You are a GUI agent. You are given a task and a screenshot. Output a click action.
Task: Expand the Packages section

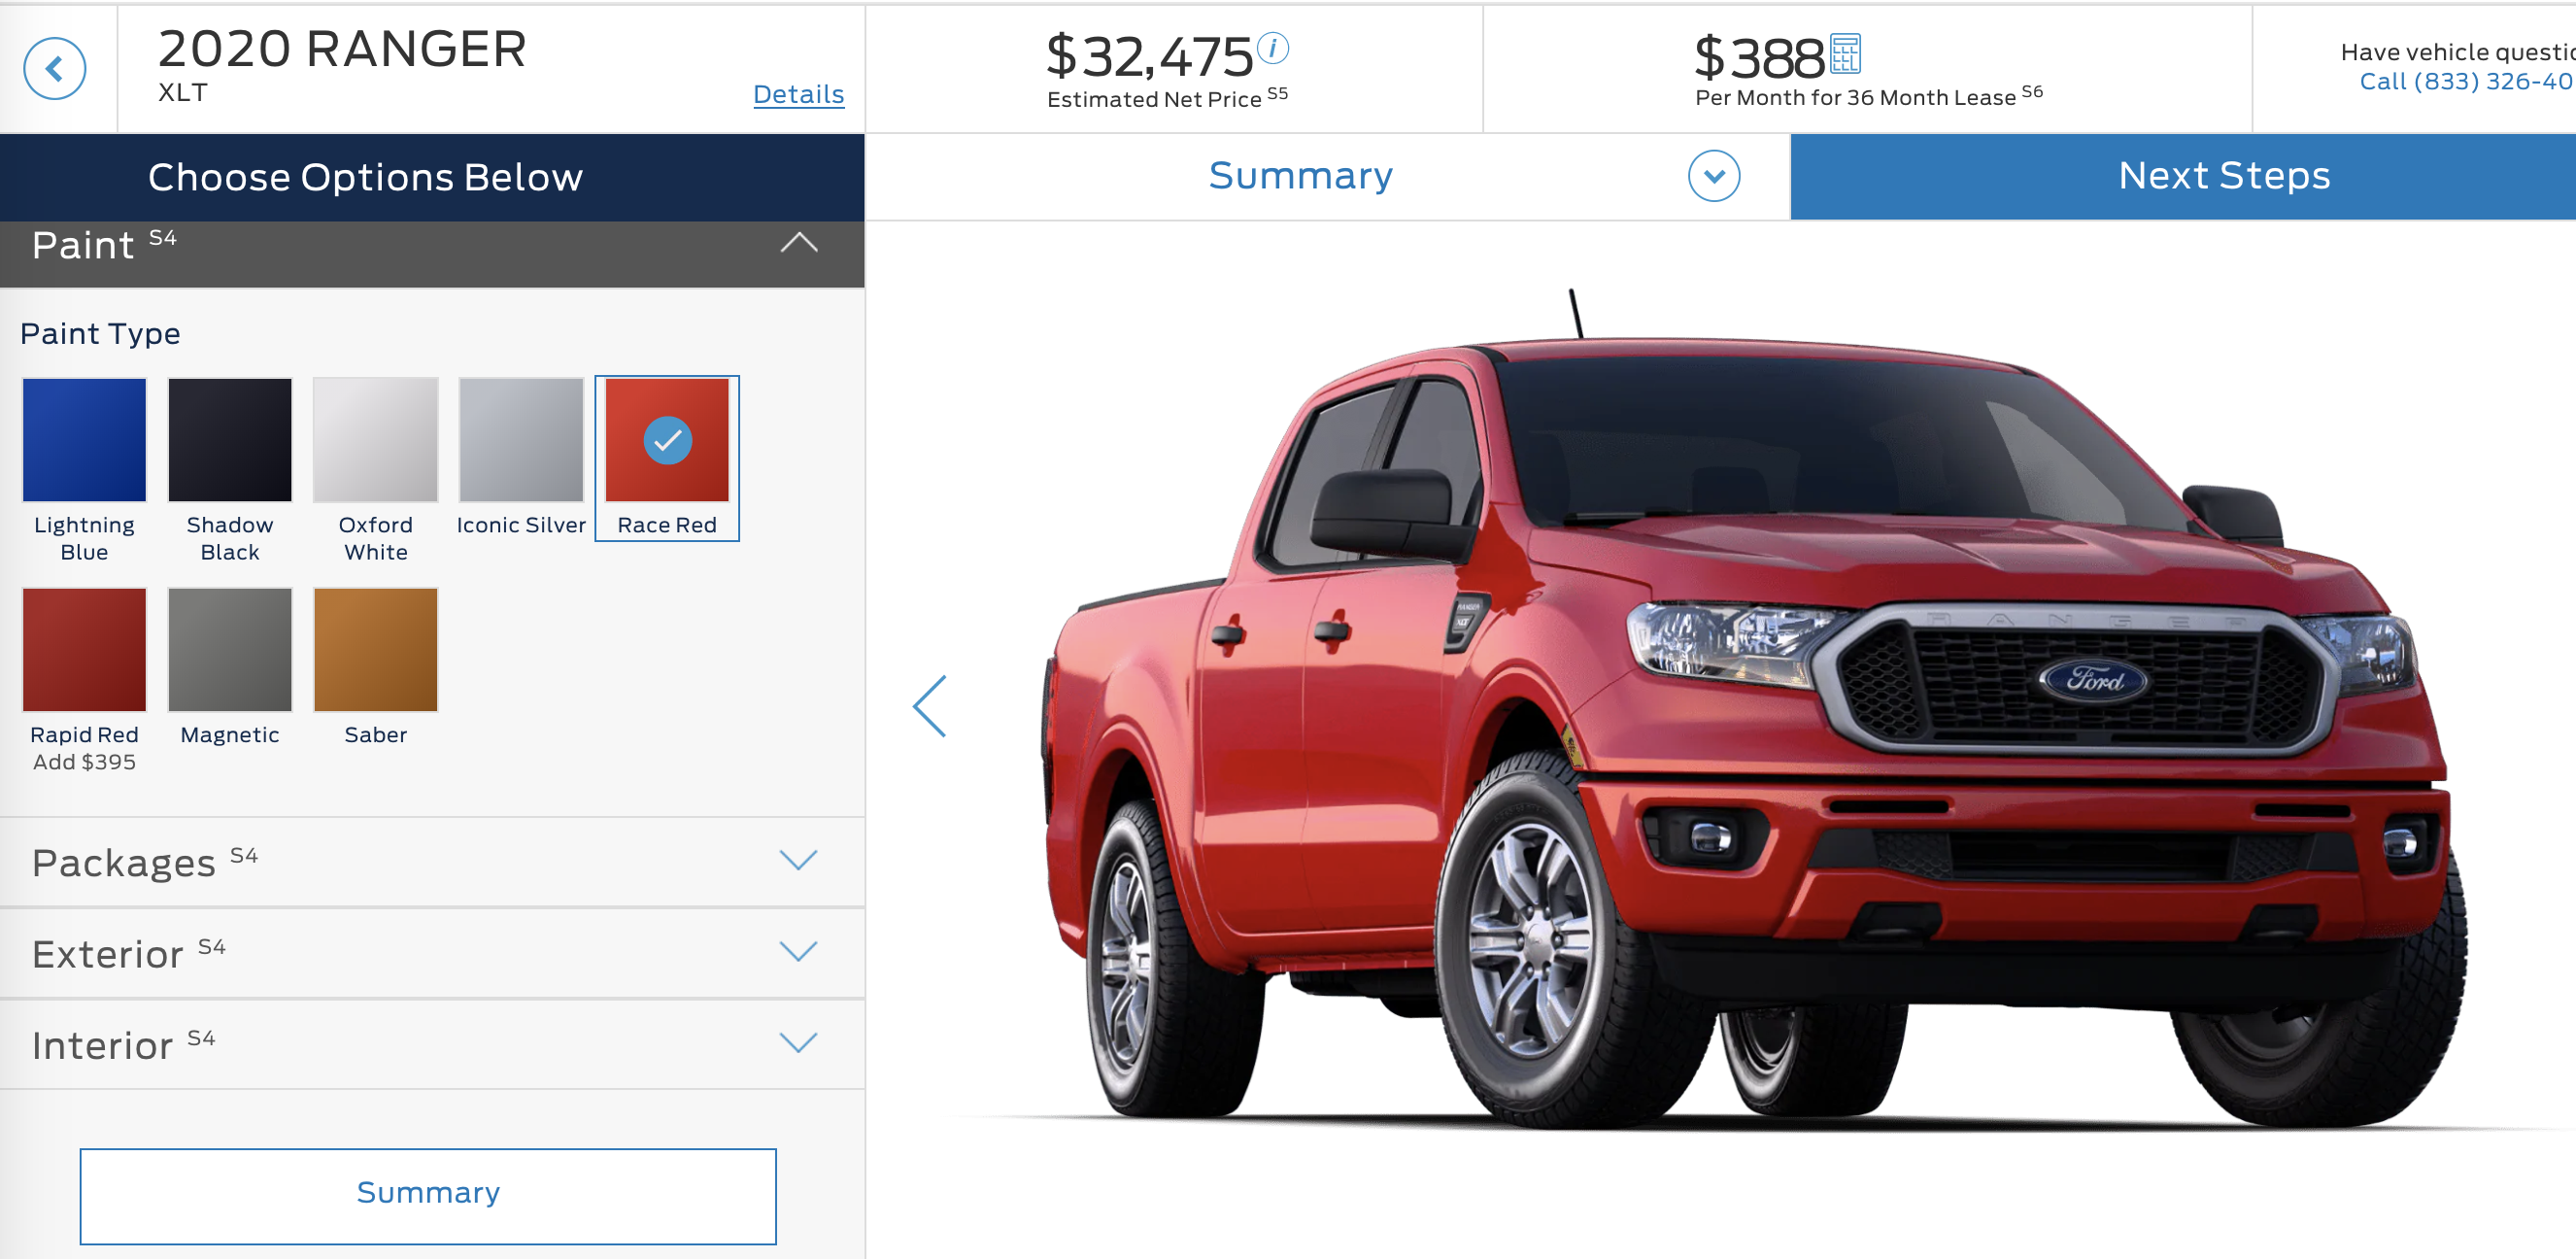coord(432,861)
